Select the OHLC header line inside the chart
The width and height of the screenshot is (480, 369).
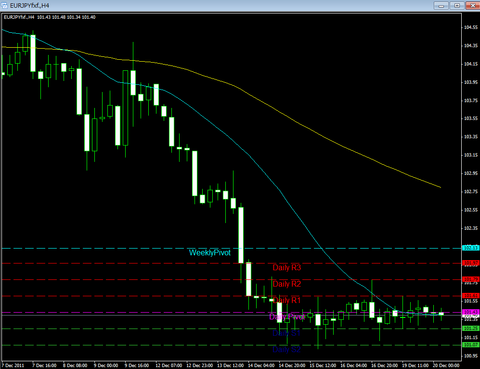[49, 17]
